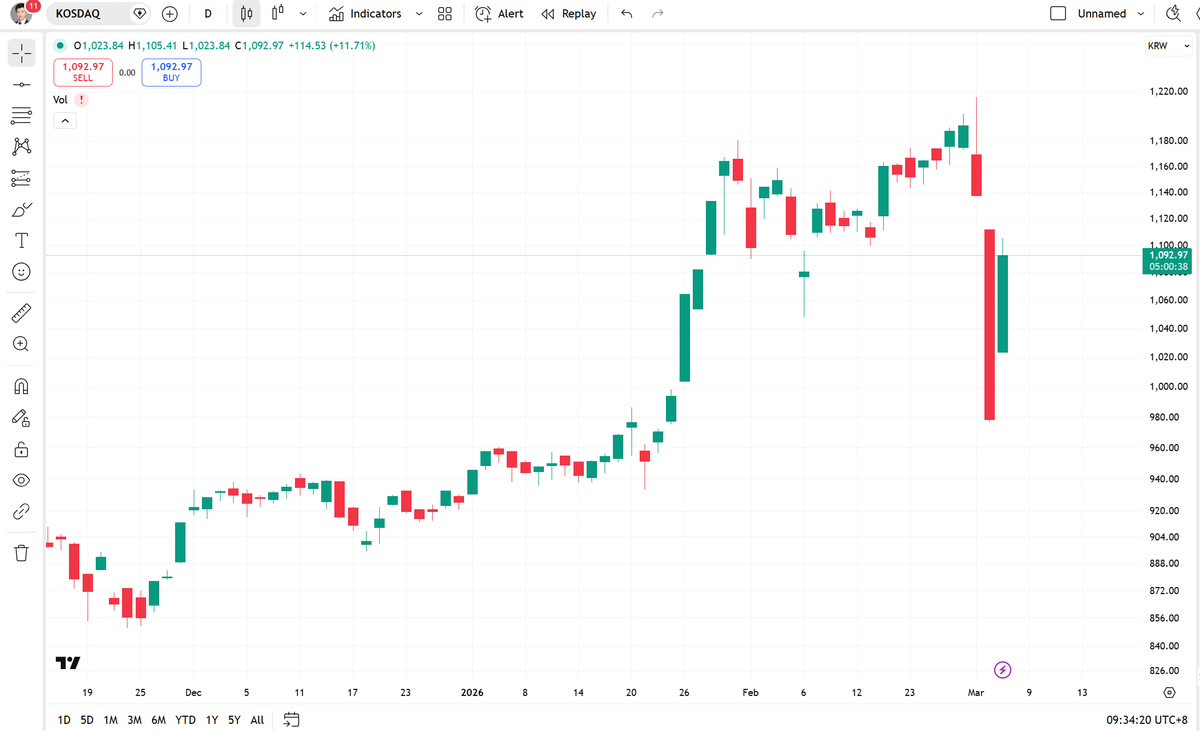Open the user profile avatar menu
The height and width of the screenshot is (731, 1200).
22,14
